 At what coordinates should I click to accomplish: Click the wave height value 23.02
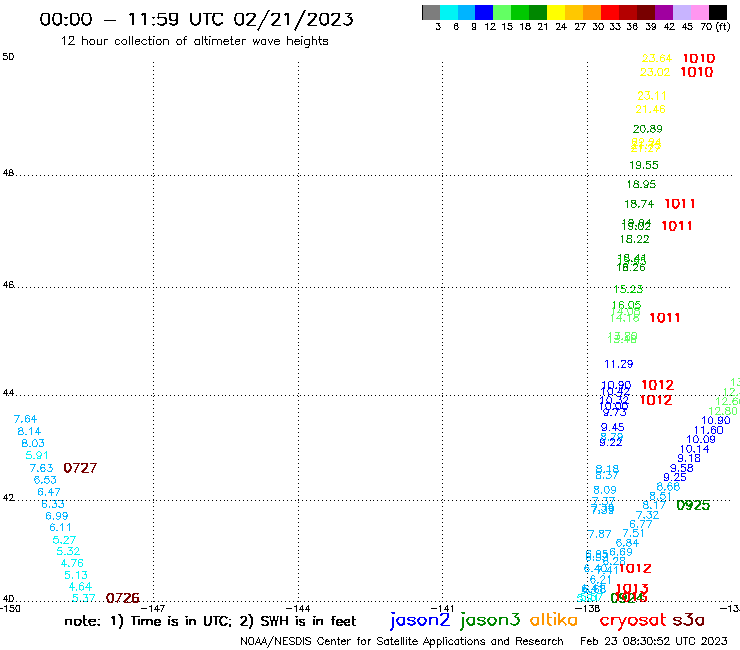pyautogui.click(x=655, y=72)
